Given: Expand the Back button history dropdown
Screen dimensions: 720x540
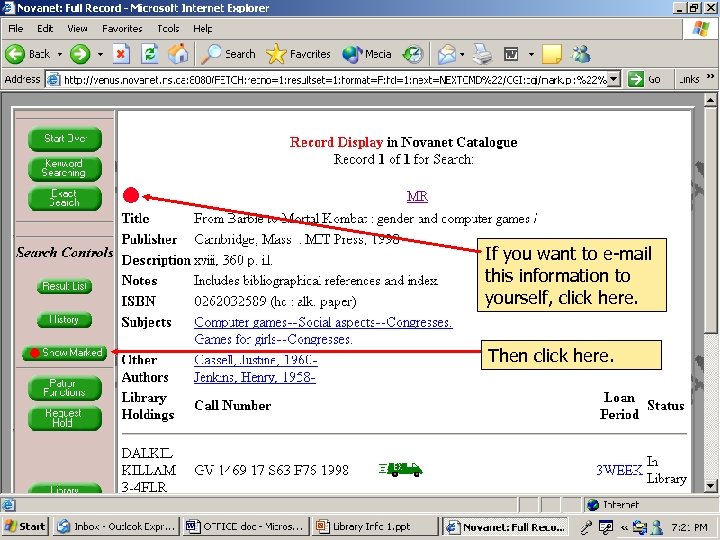Looking at the screenshot, I should pyautogui.click(x=60, y=54).
